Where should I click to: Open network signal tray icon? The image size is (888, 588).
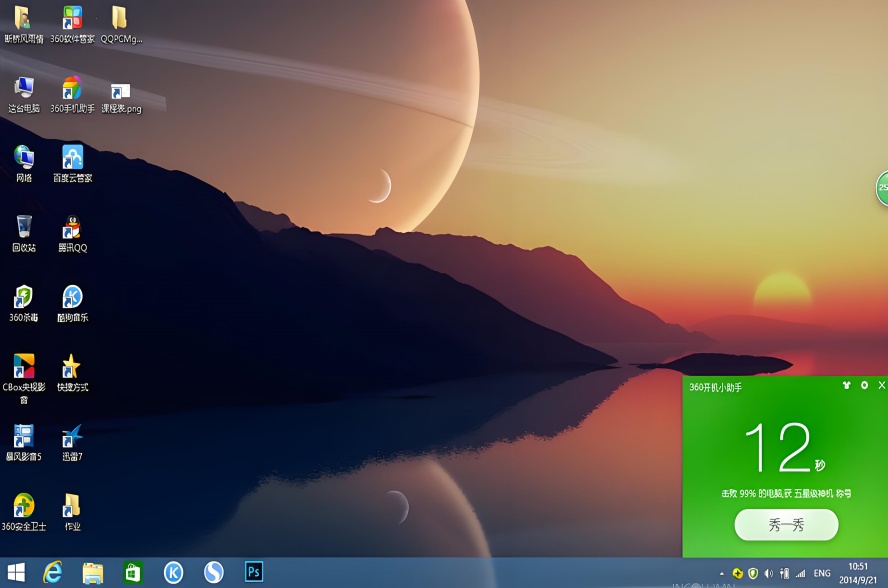pos(800,573)
